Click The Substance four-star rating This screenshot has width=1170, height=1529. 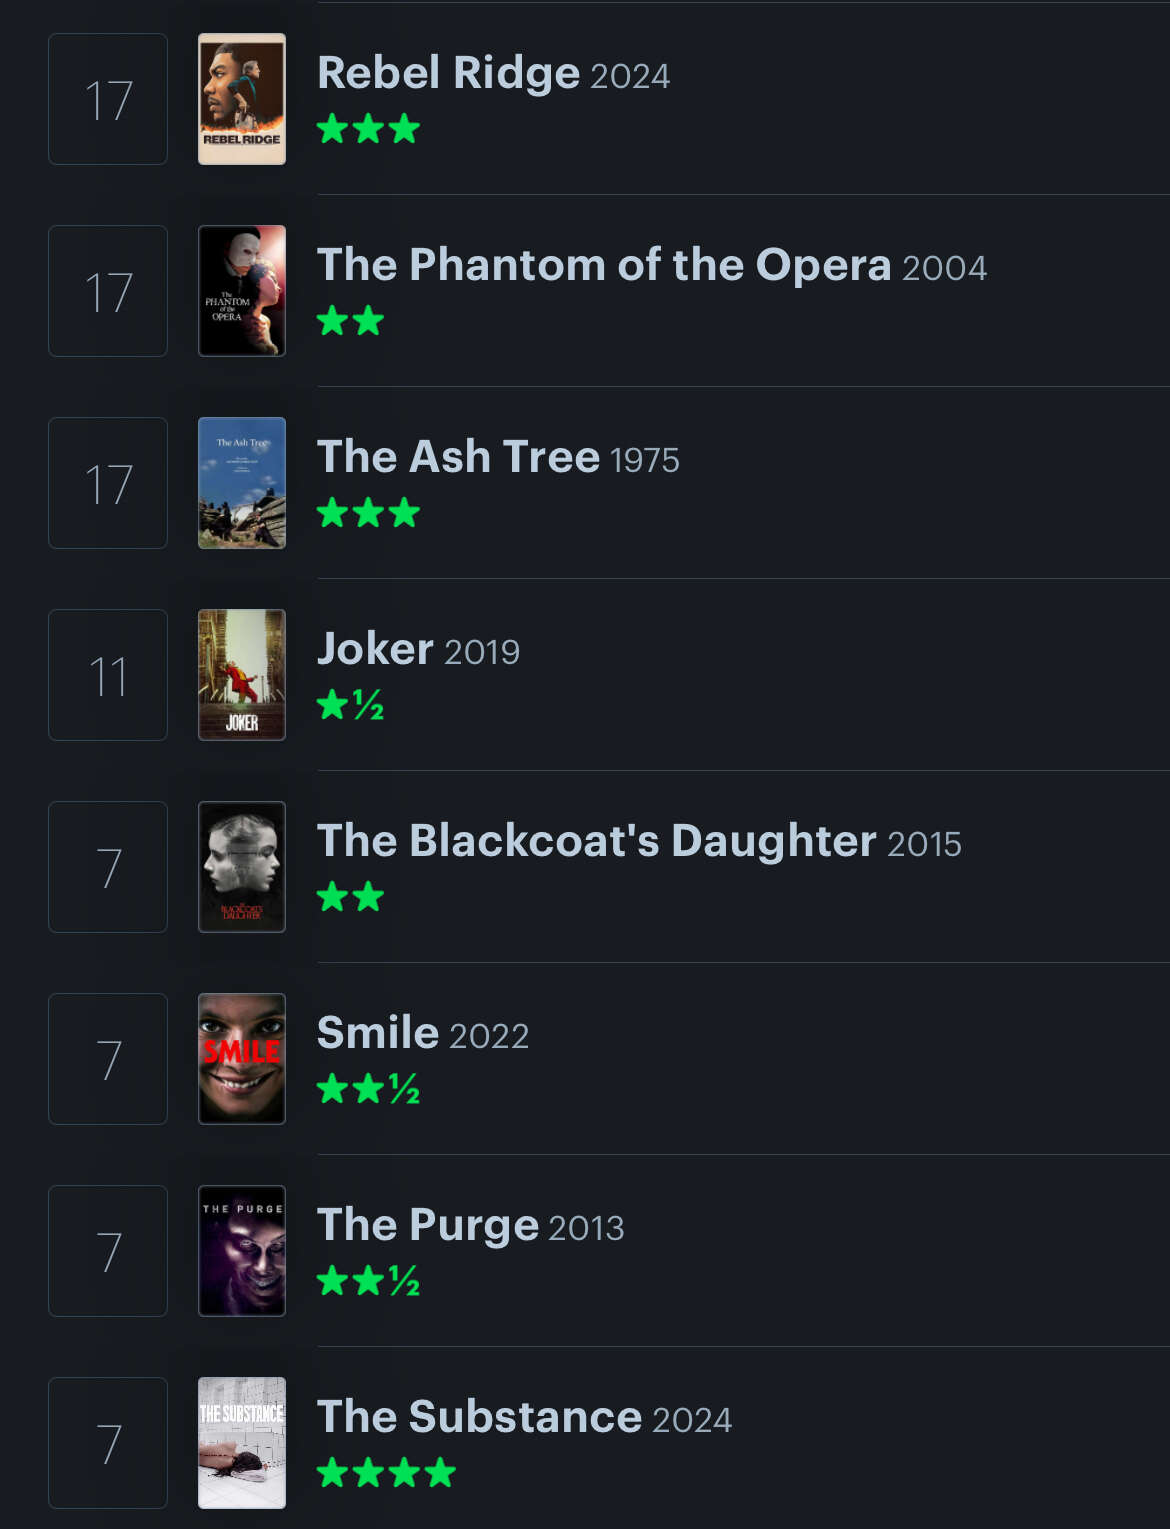(386, 1473)
